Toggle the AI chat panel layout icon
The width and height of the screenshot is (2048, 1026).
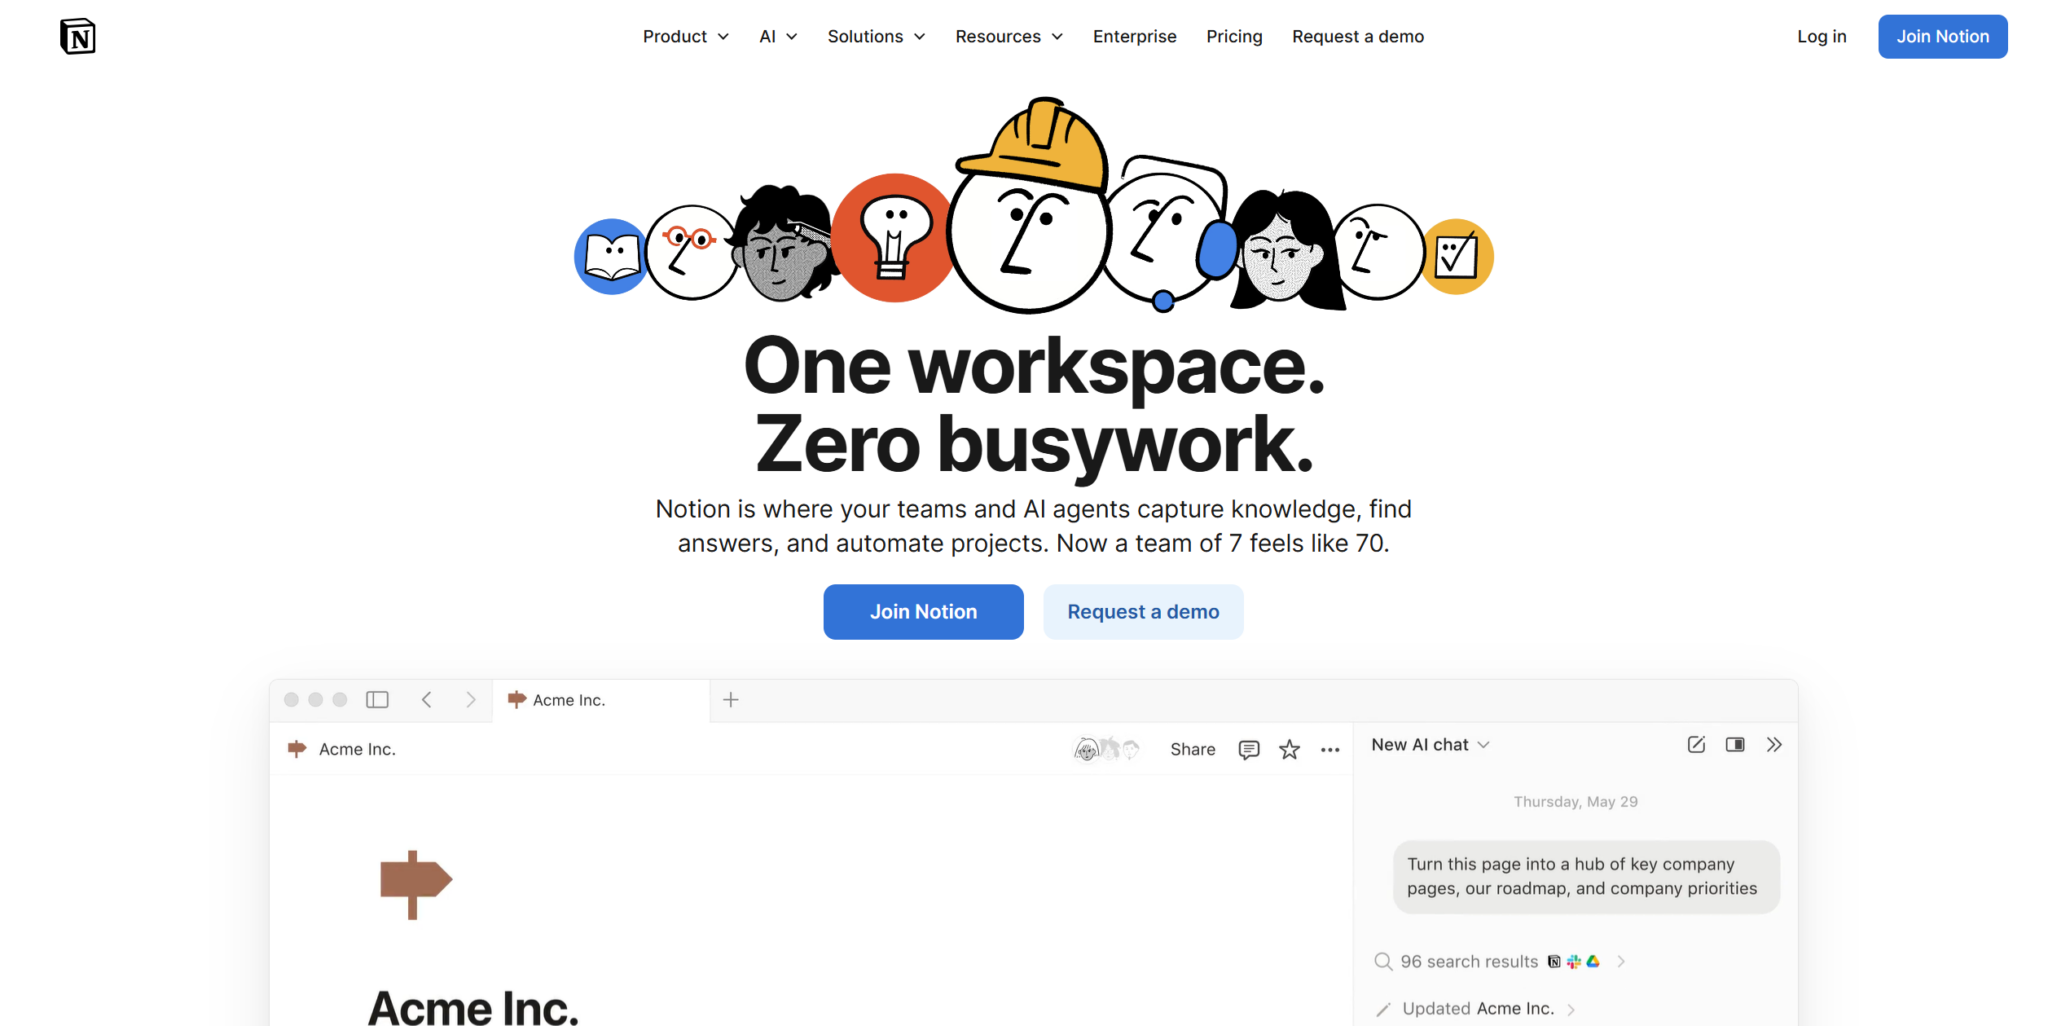coord(1735,745)
